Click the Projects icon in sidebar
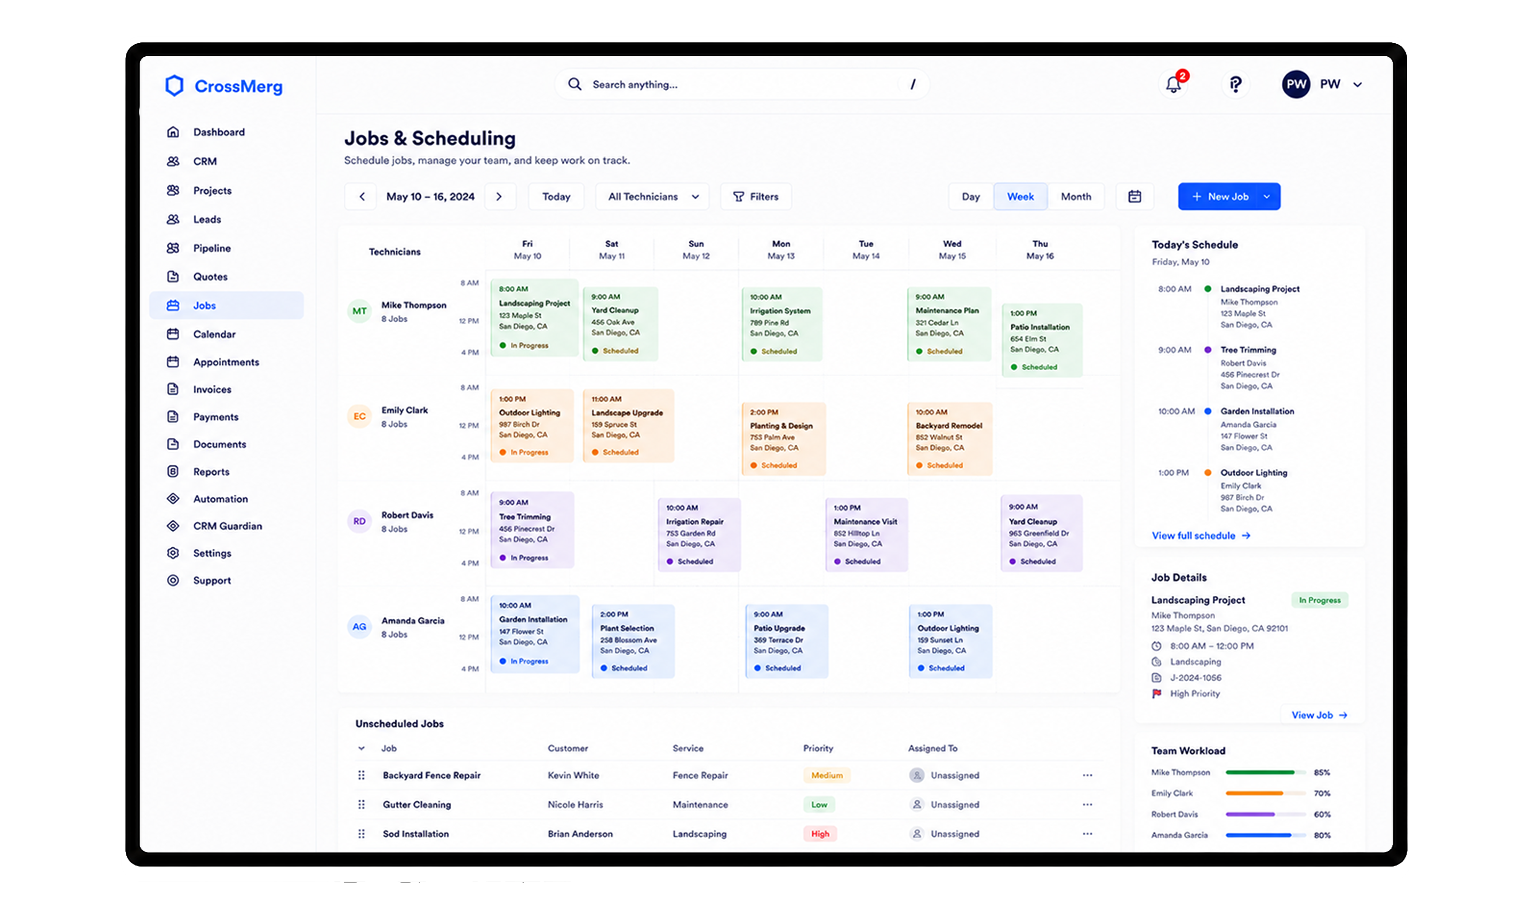Image resolution: width=1533 pixels, height=913 pixels. click(173, 190)
